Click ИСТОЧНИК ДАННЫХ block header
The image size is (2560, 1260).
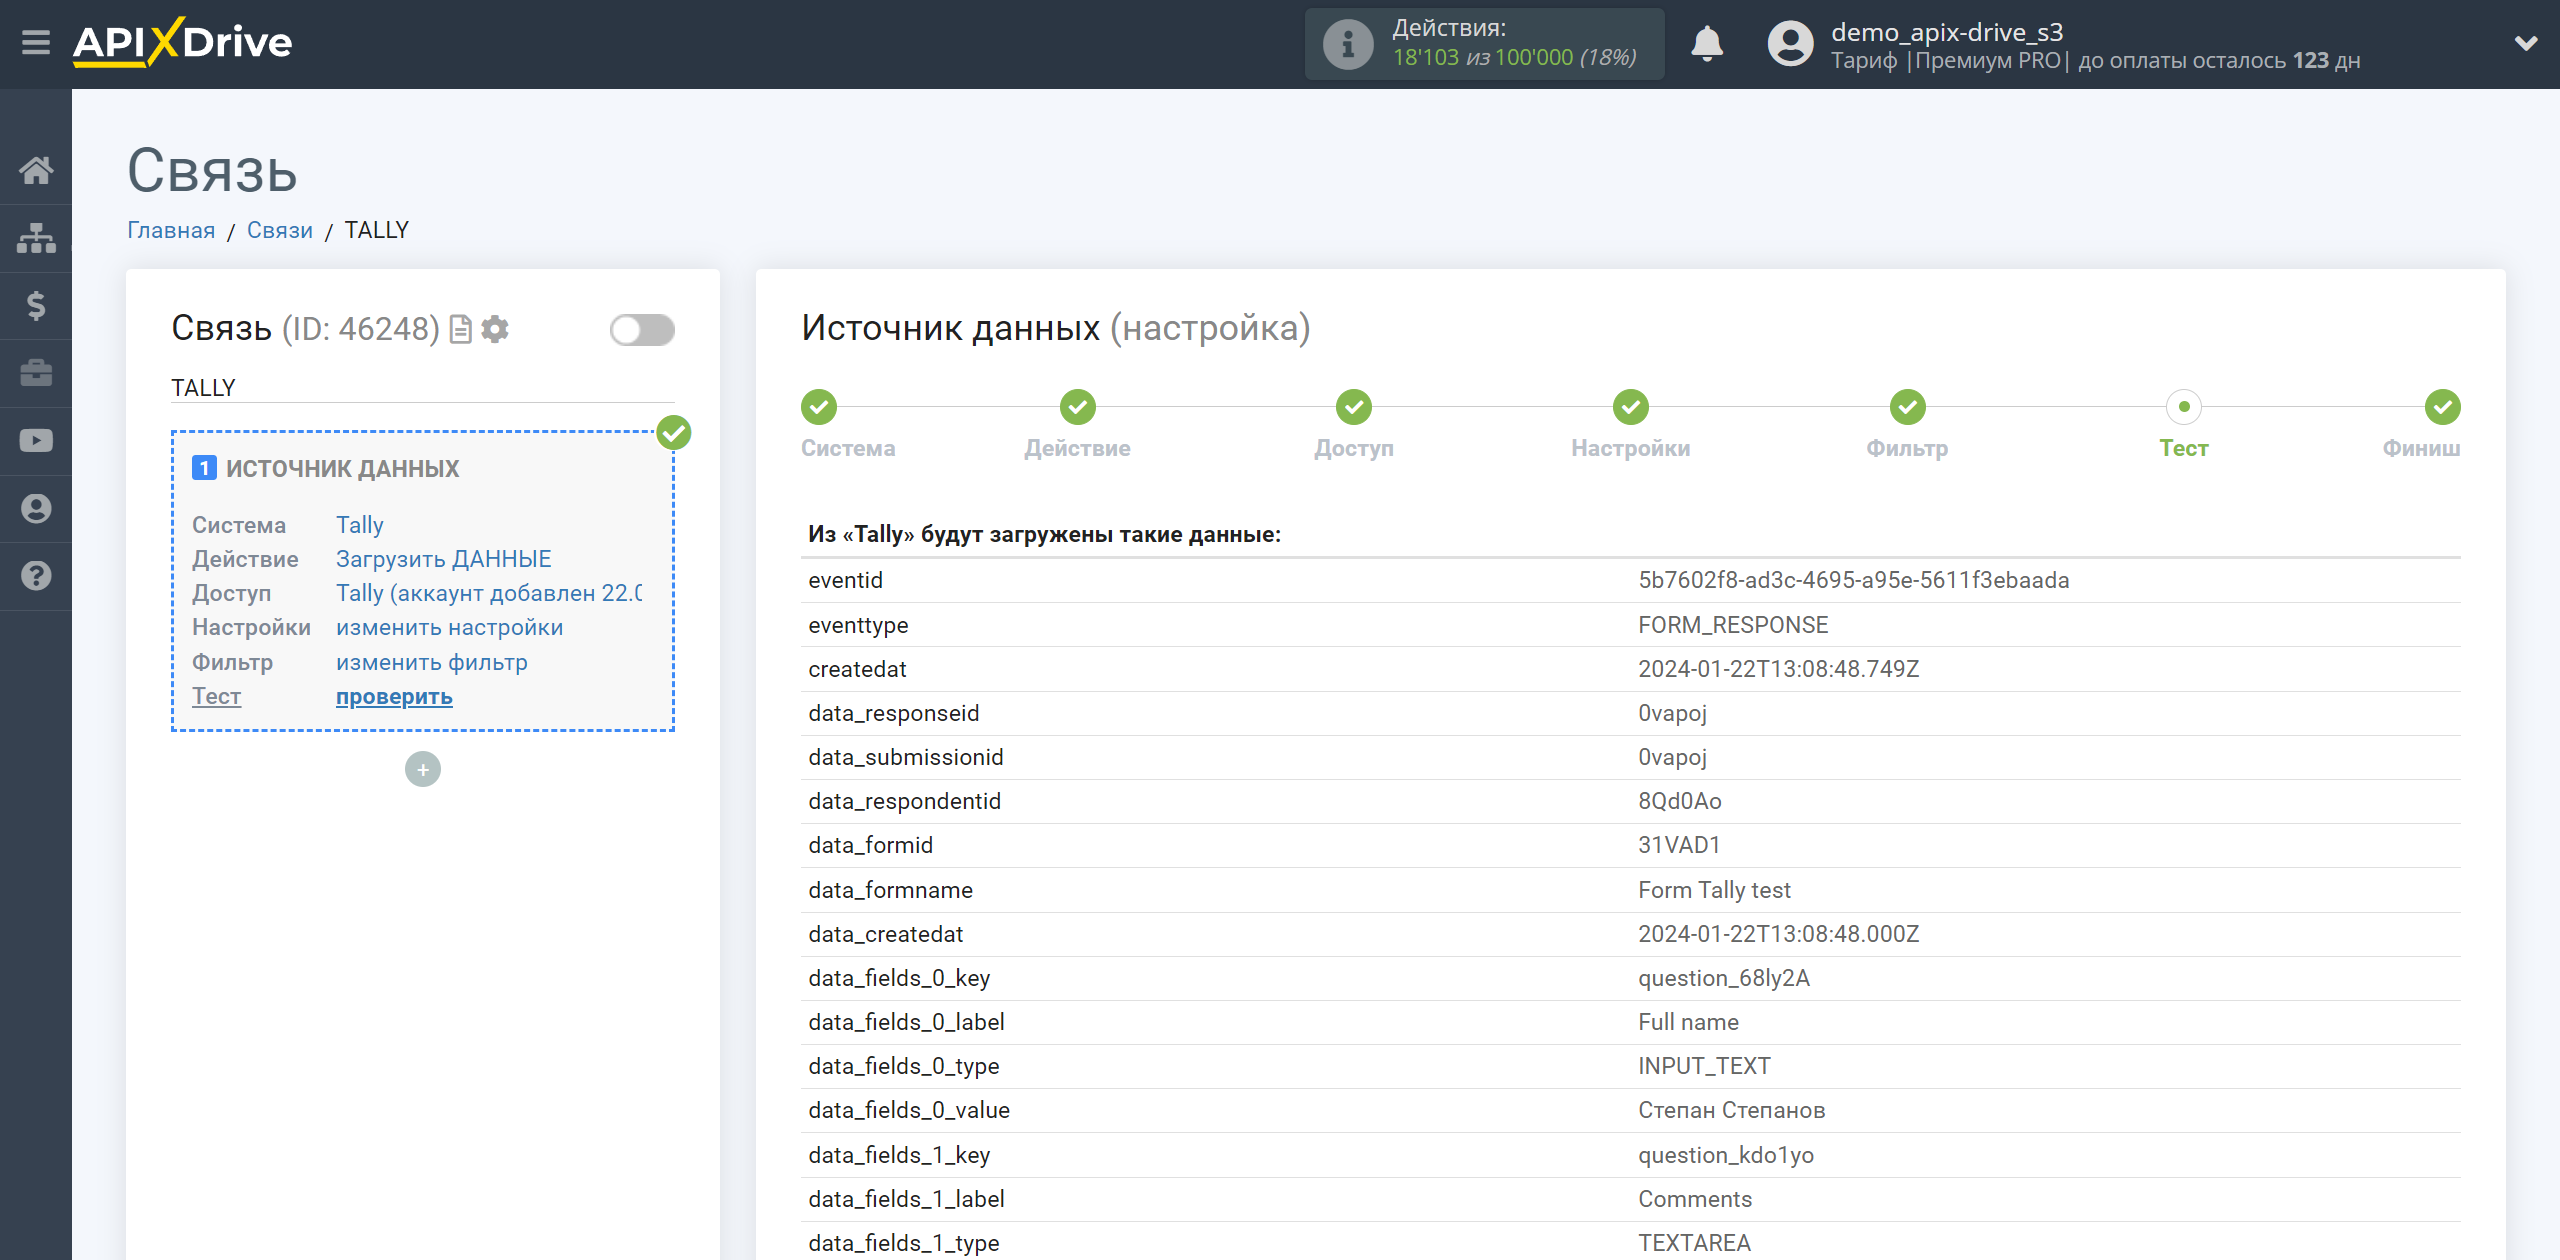pyautogui.click(x=342, y=468)
